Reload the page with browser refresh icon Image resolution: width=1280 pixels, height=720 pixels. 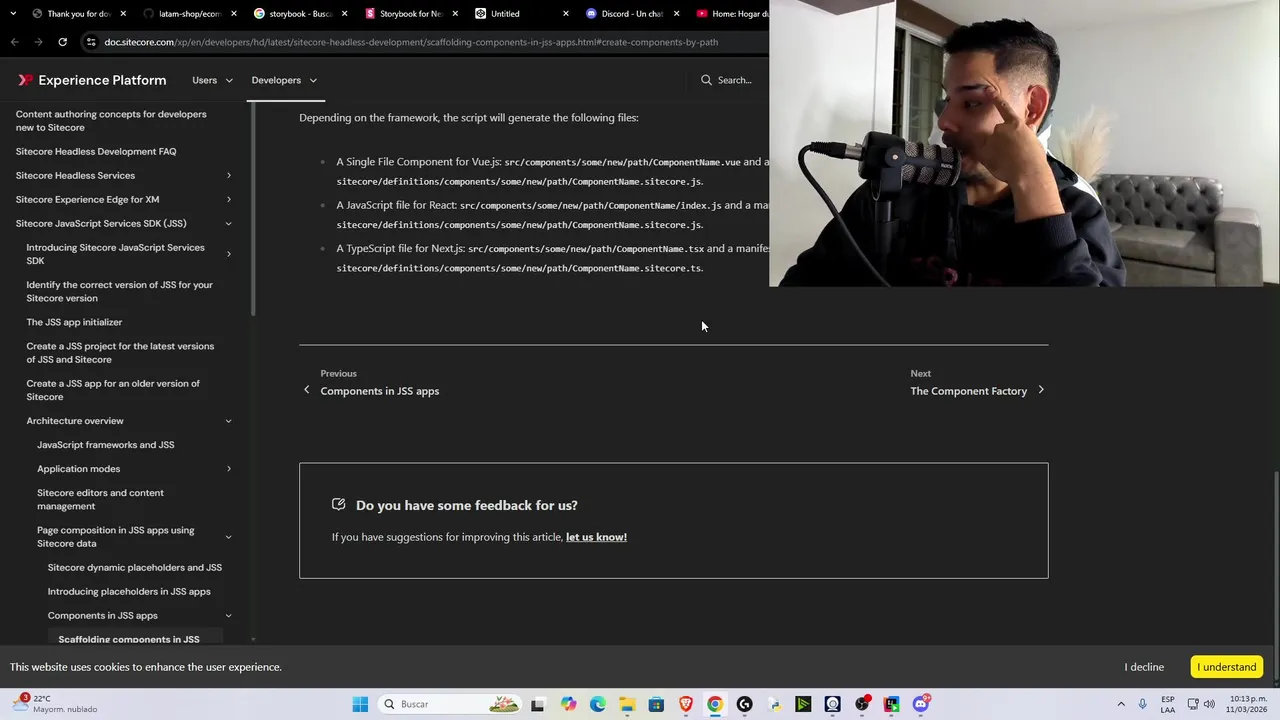click(x=62, y=42)
